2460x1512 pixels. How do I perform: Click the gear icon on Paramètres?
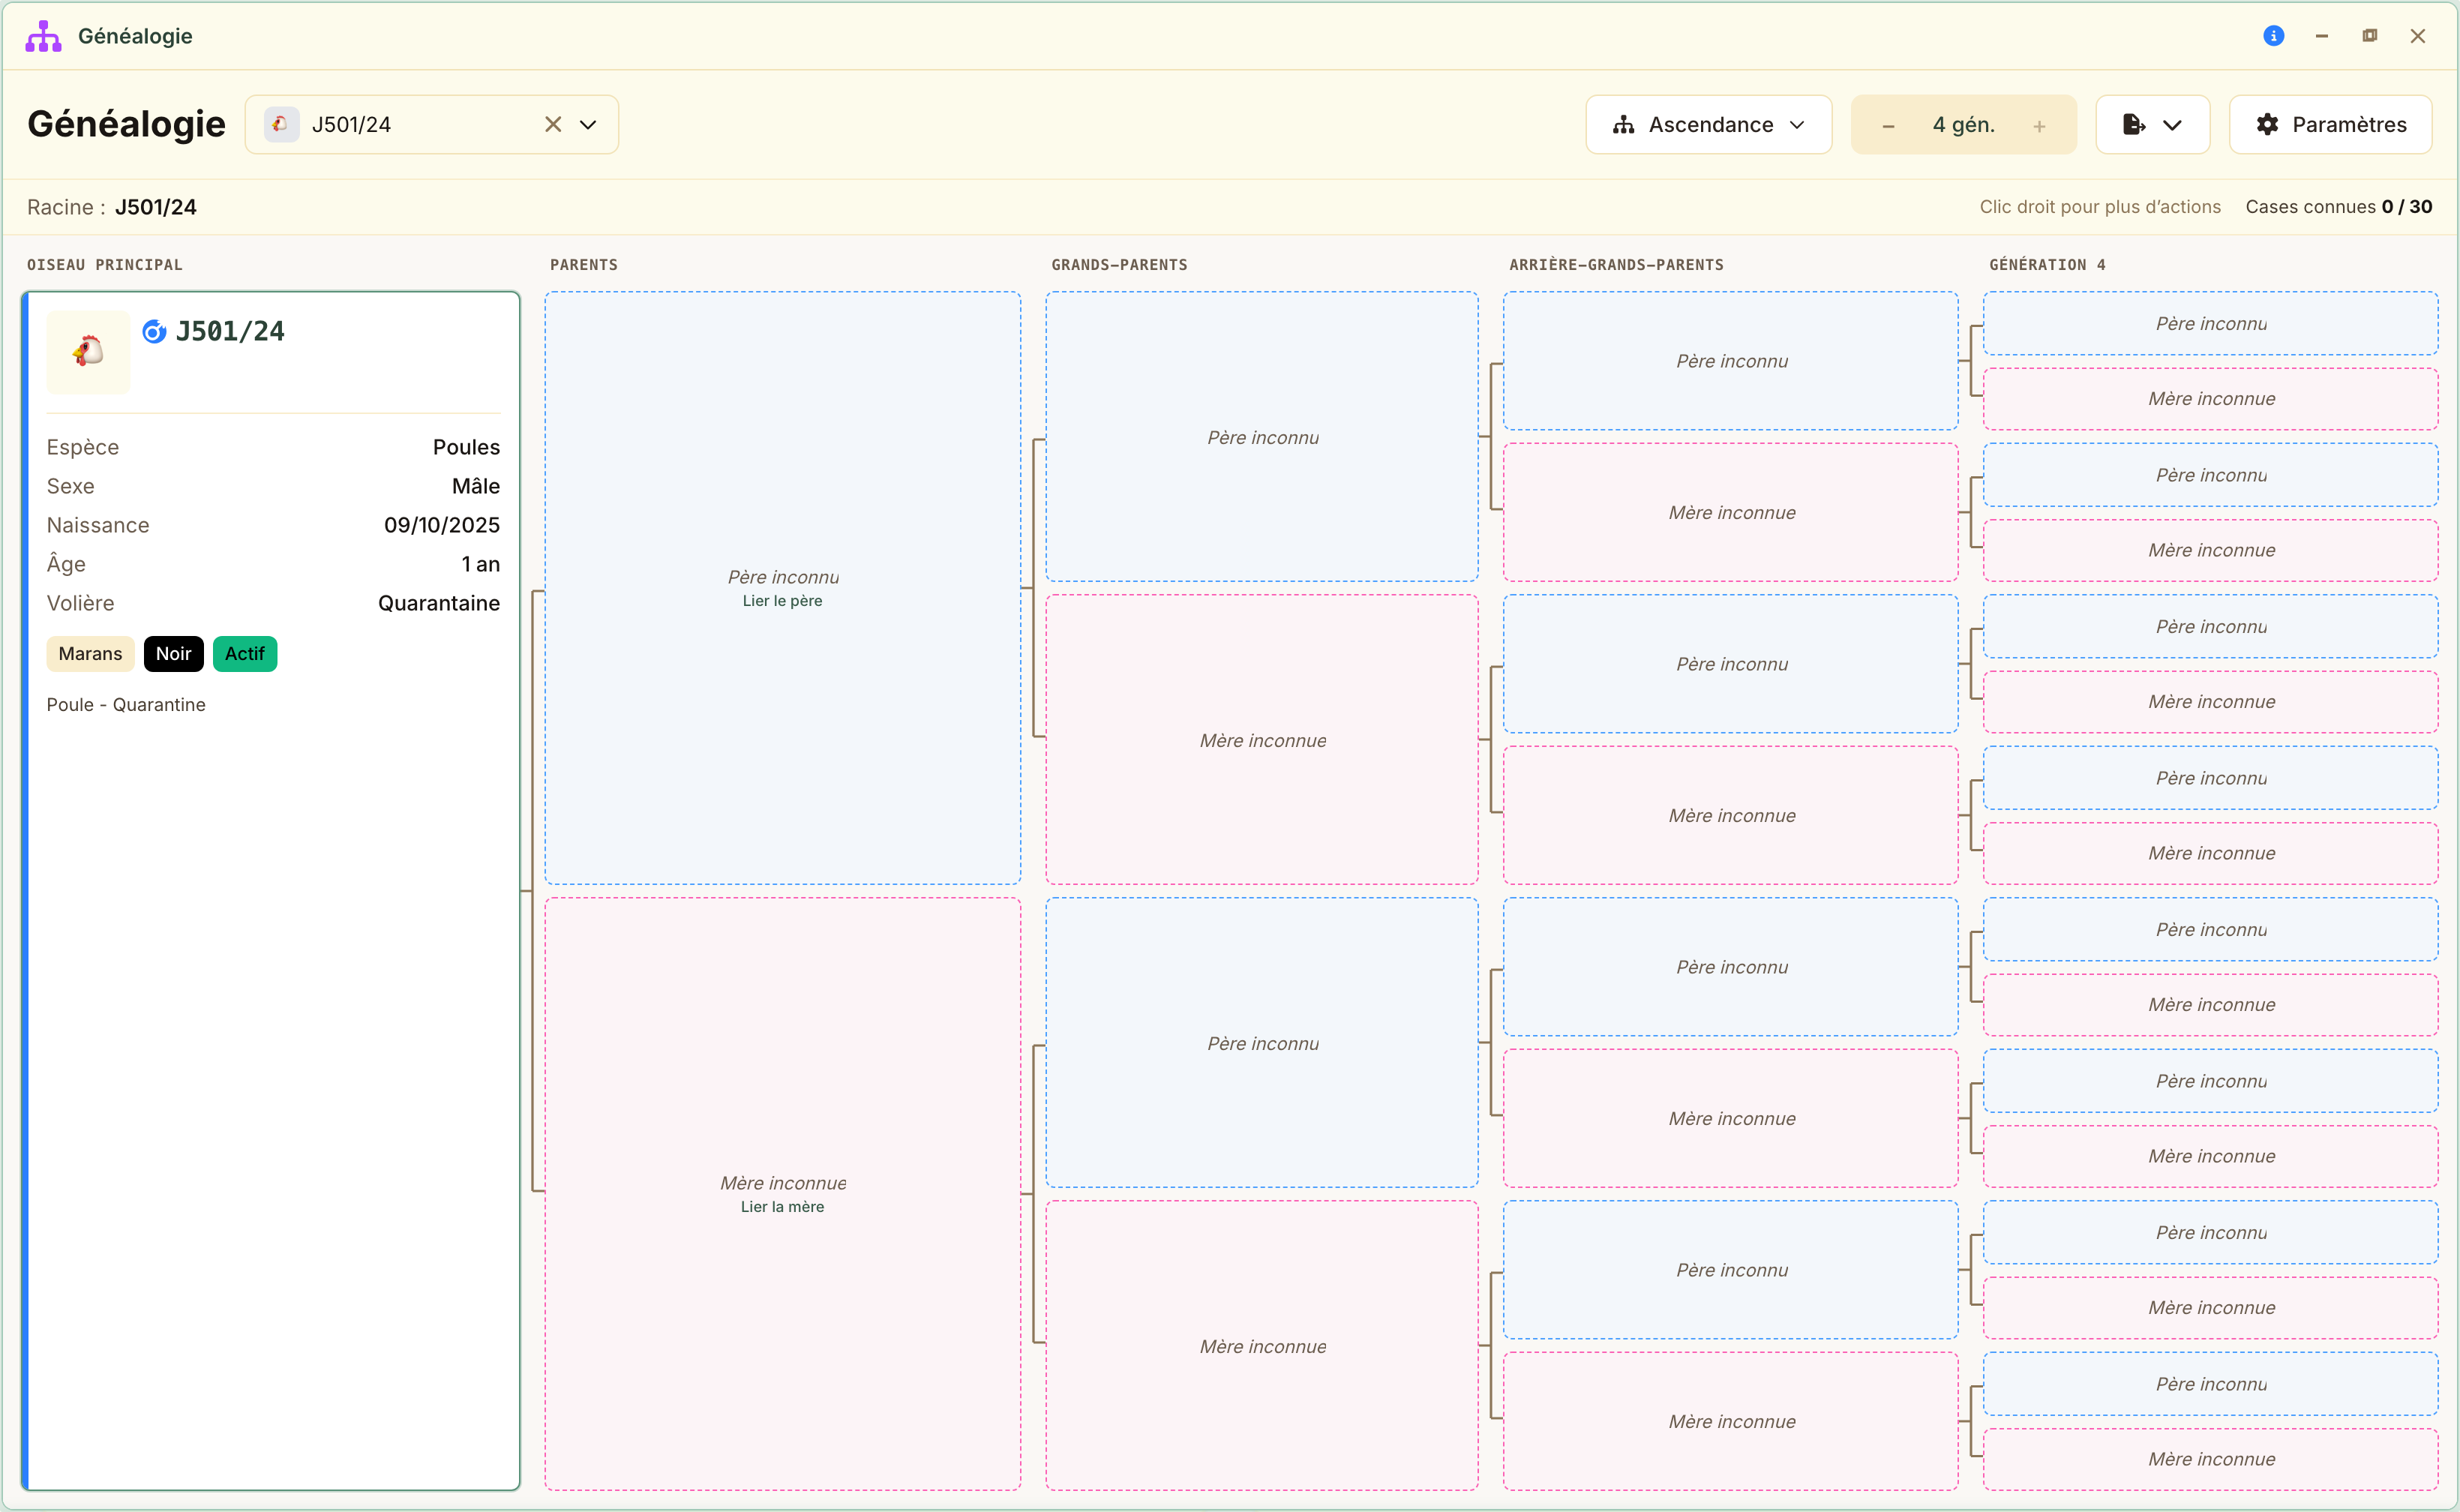coord(2267,124)
